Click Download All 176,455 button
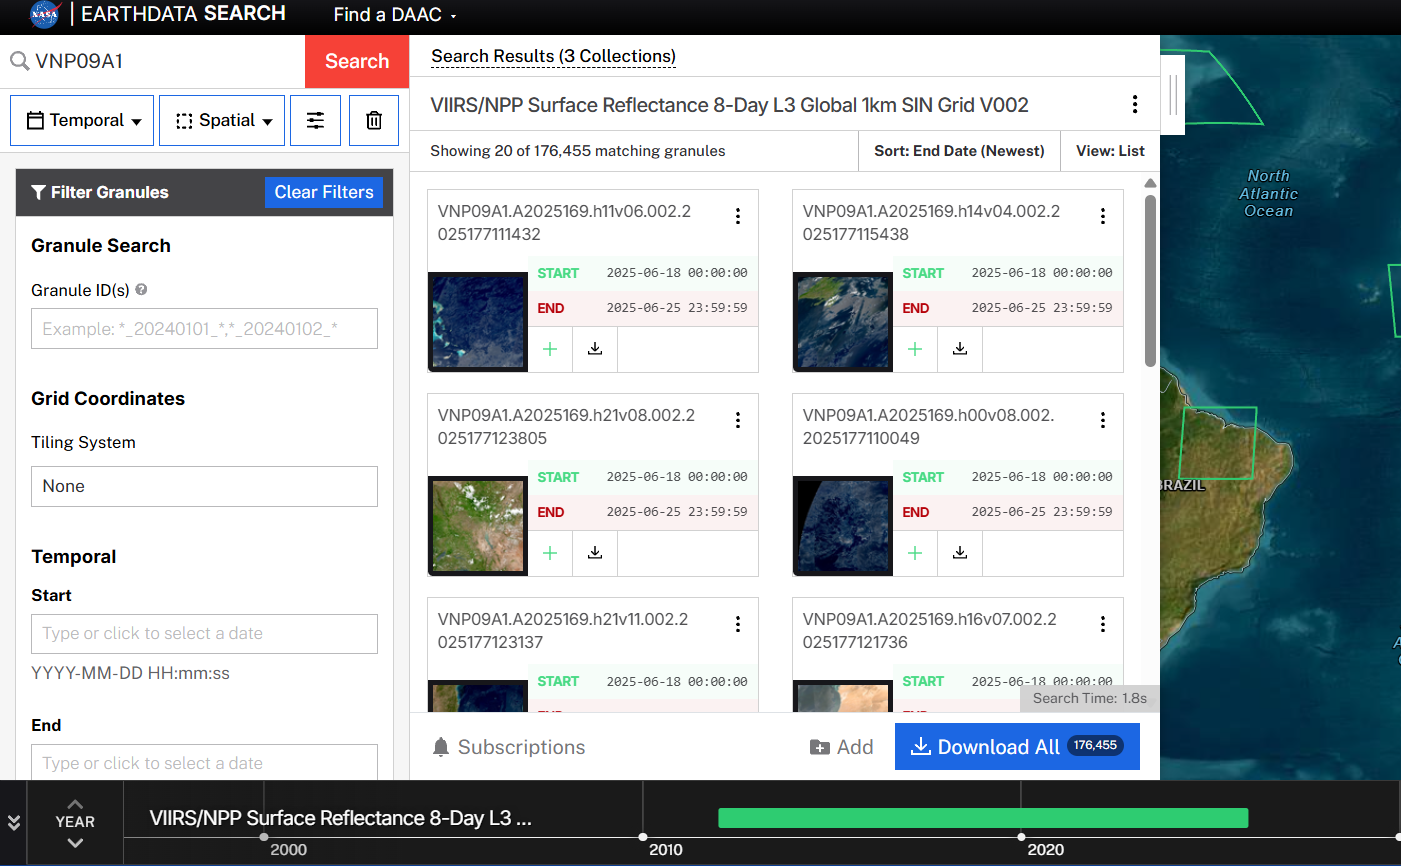 (1017, 747)
